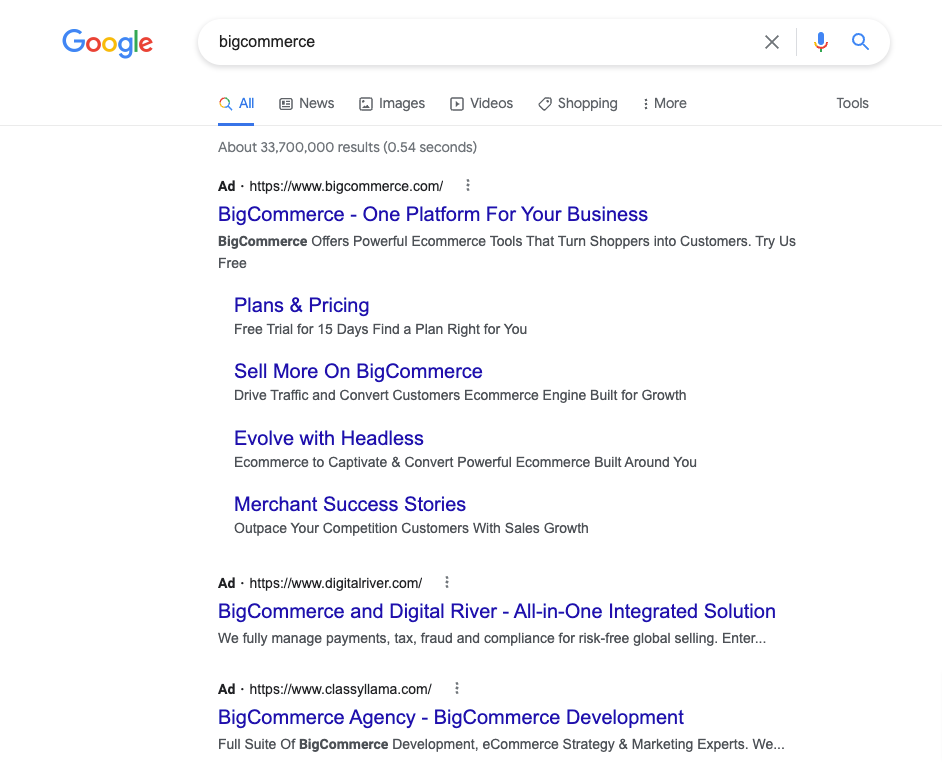
Task: Open the Plans & Pricing sitelink
Action: pos(302,305)
